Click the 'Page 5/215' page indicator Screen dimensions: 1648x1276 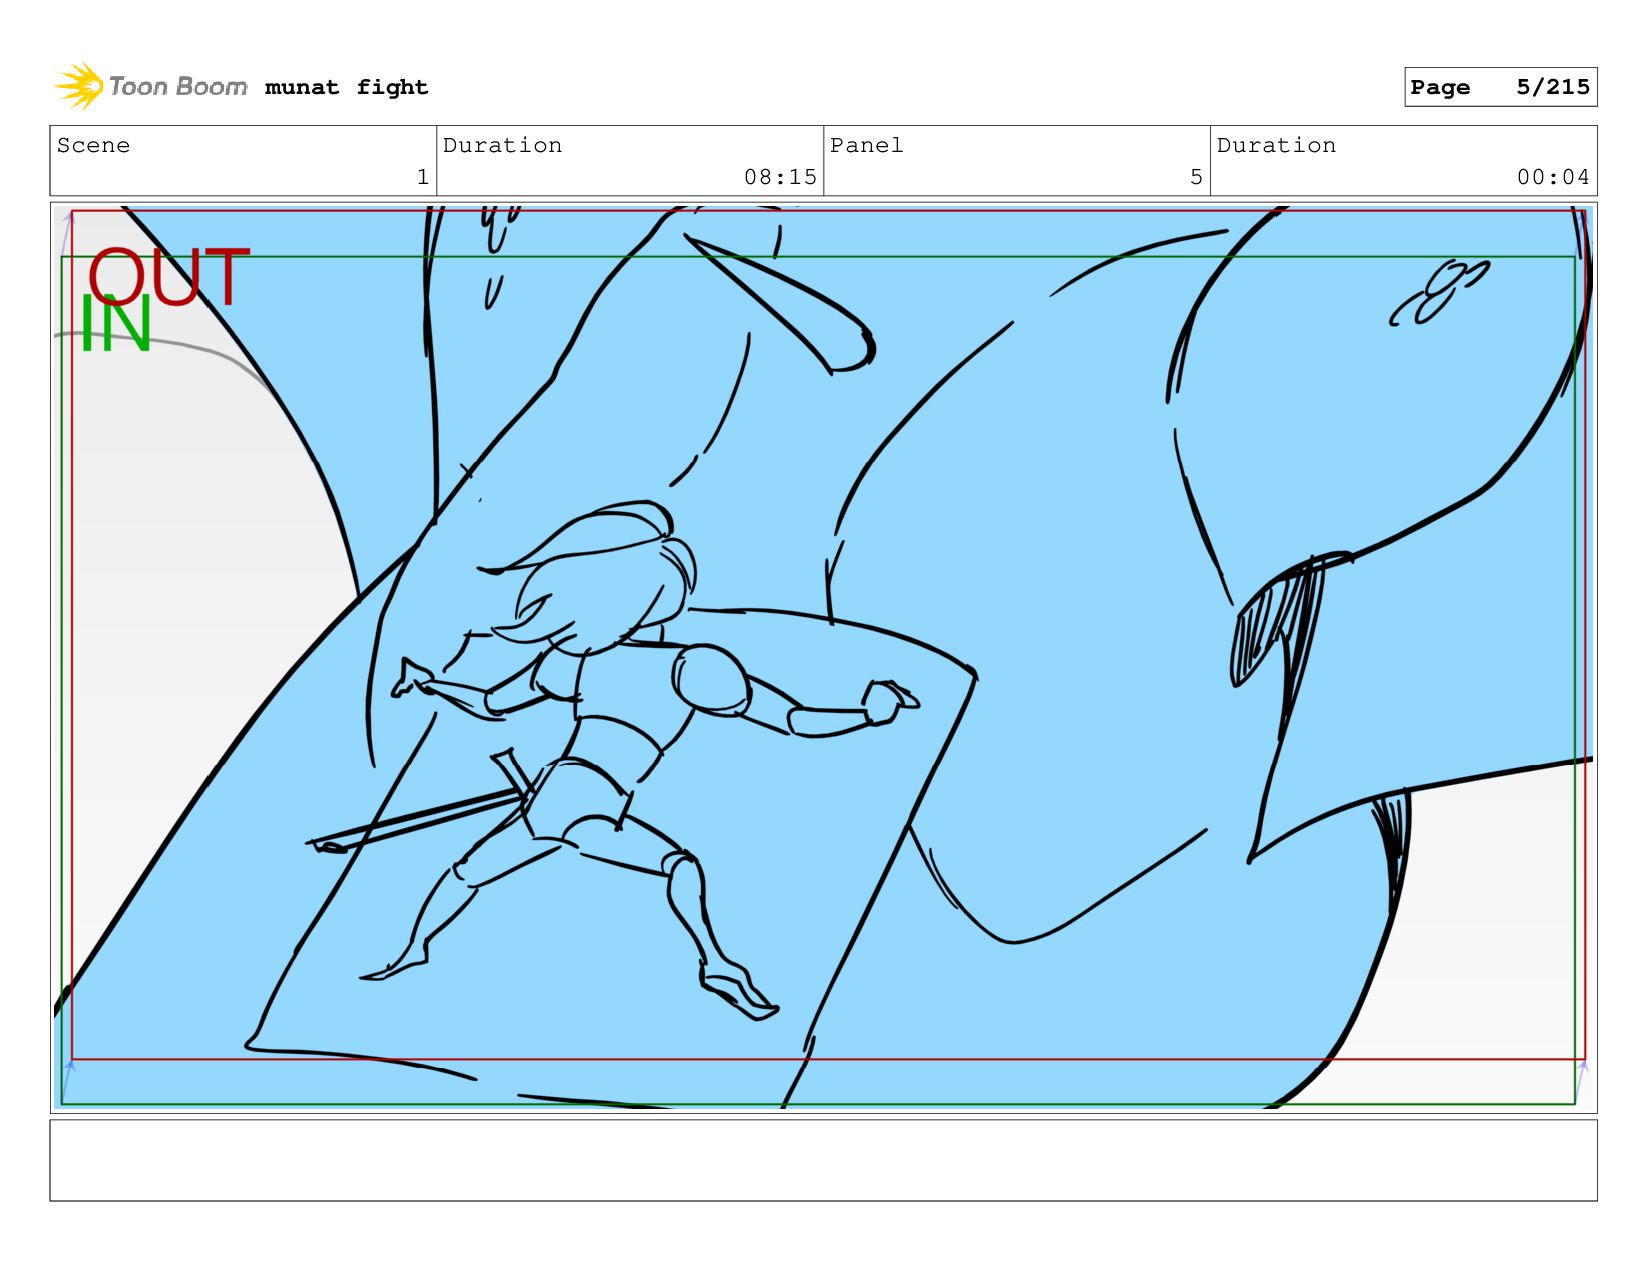point(1500,87)
